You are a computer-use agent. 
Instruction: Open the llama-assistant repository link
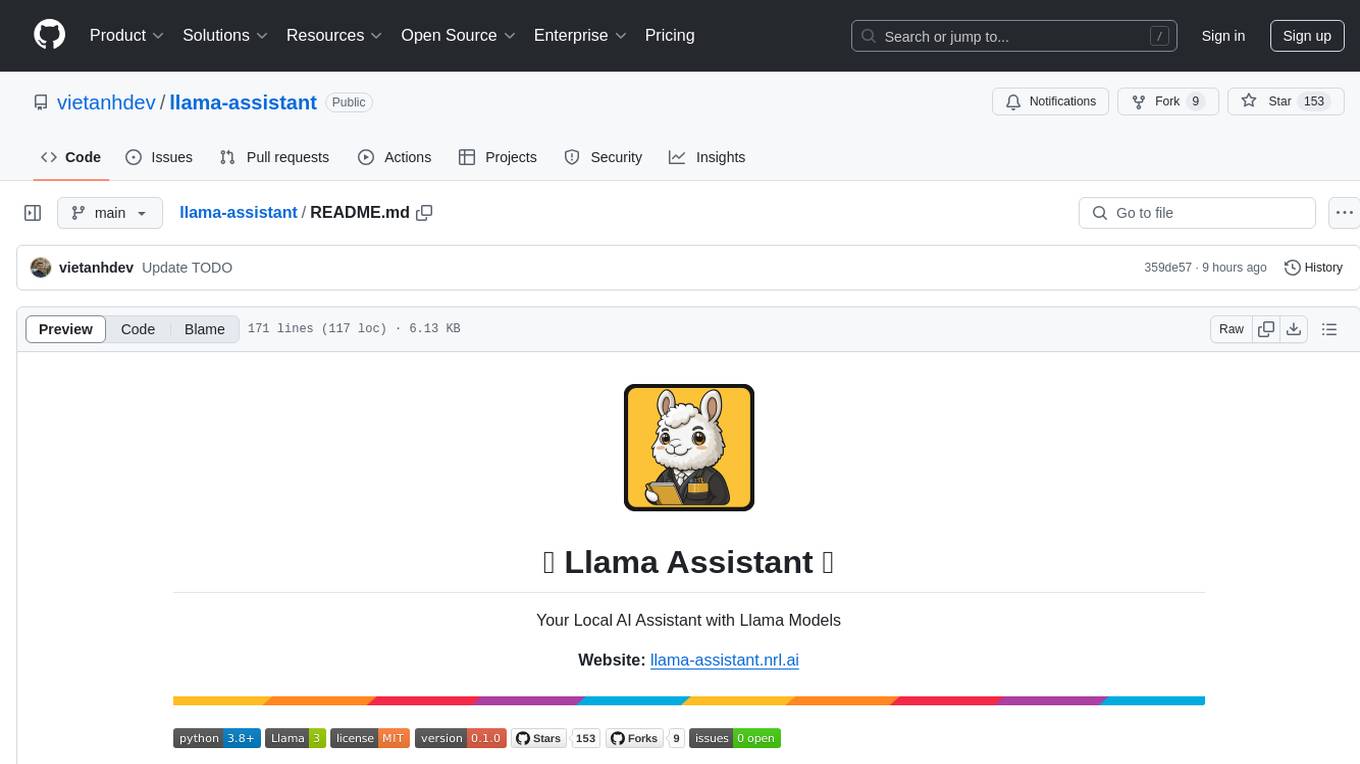pos(243,102)
